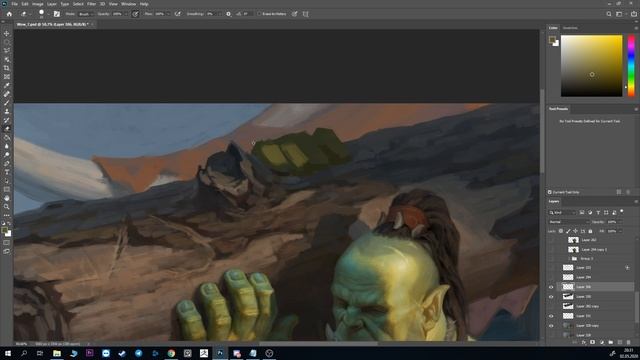The image size is (640, 360).
Task: Open layer blend mode Normal dropdown
Action: [569, 222]
